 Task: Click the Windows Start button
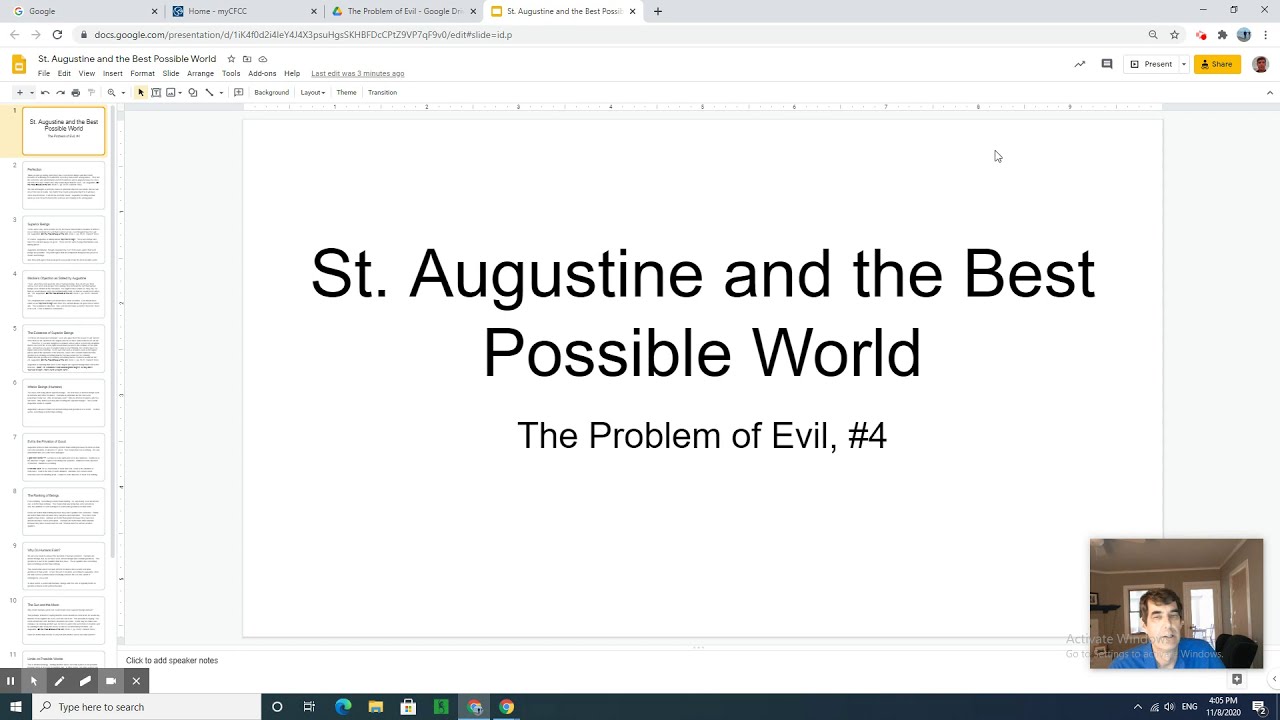tap(16, 707)
